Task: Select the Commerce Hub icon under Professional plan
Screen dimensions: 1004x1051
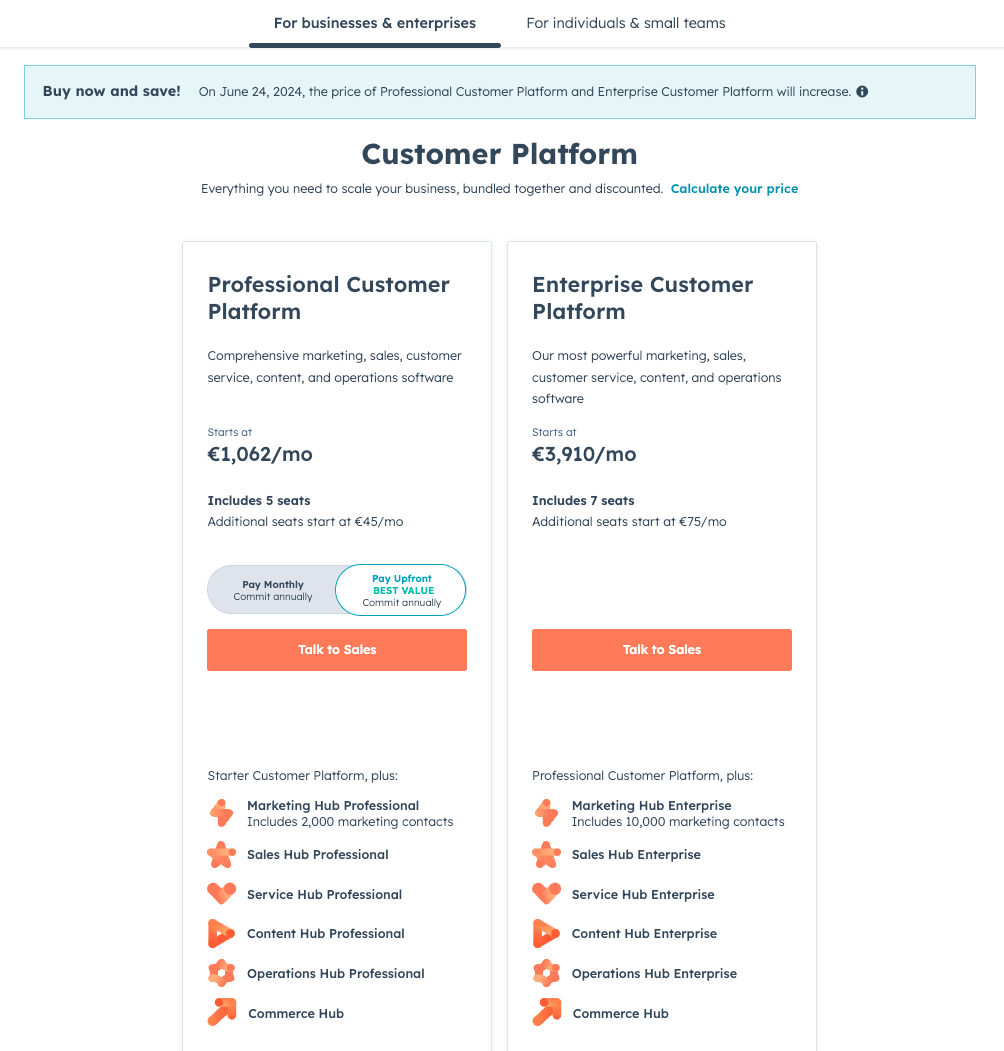Action: [221, 1012]
